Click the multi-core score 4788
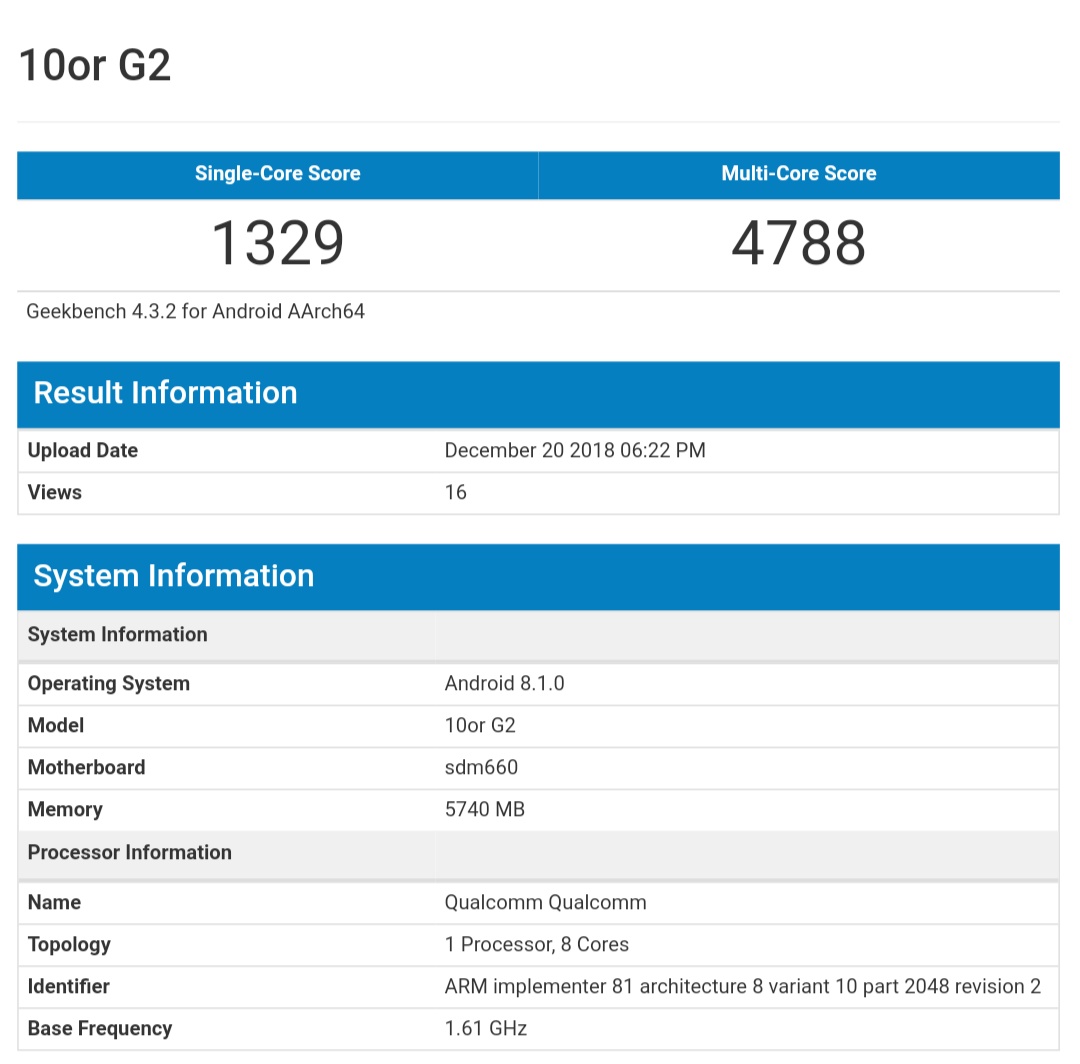 pos(798,240)
